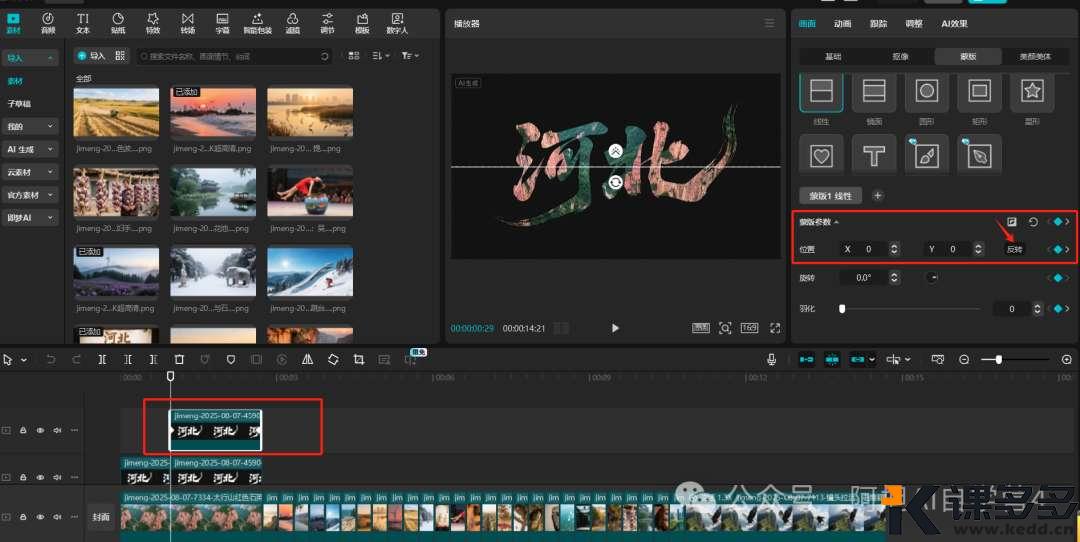Click the 反转 (invert) mask button
The height and width of the screenshot is (542, 1080).
click(x=1015, y=249)
